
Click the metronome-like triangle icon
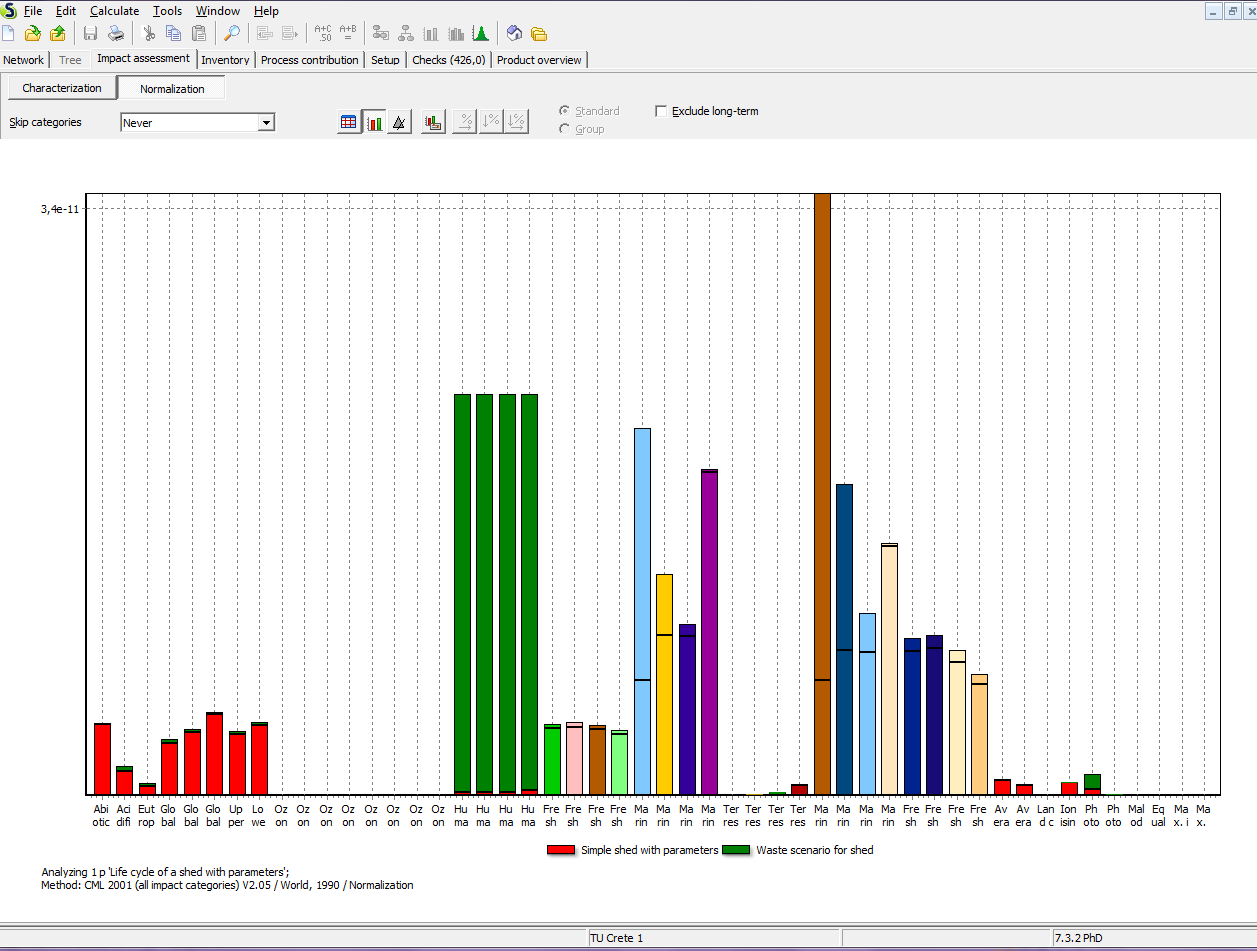[399, 123]
